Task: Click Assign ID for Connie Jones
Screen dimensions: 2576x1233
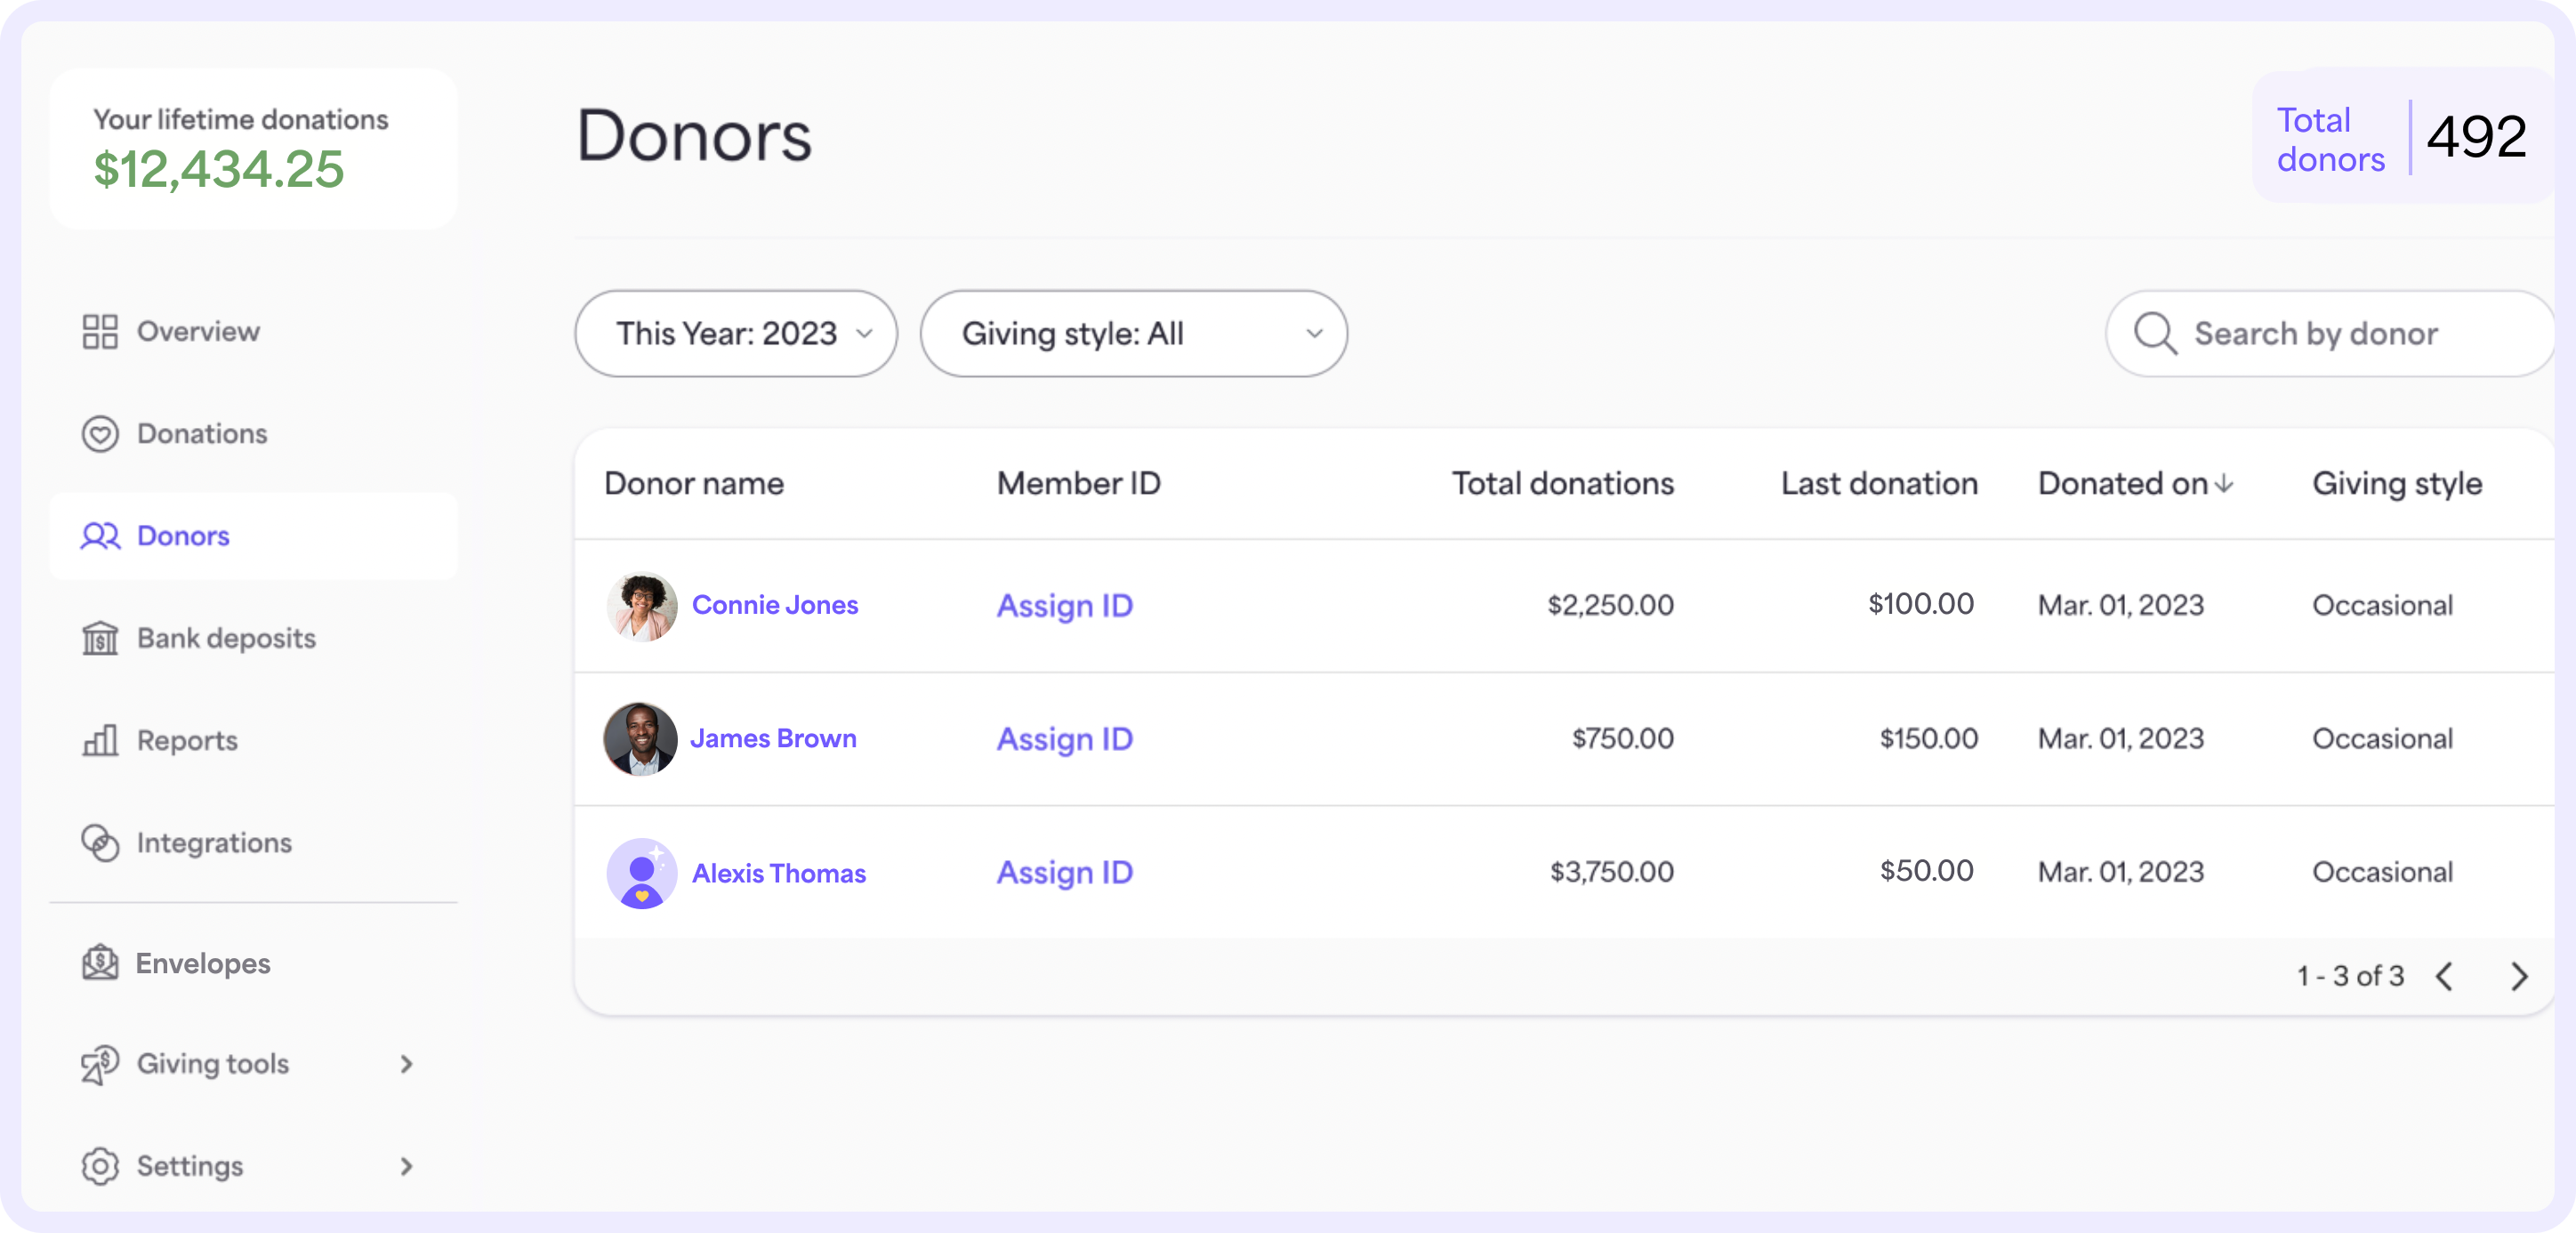Action: [1068, 603]
